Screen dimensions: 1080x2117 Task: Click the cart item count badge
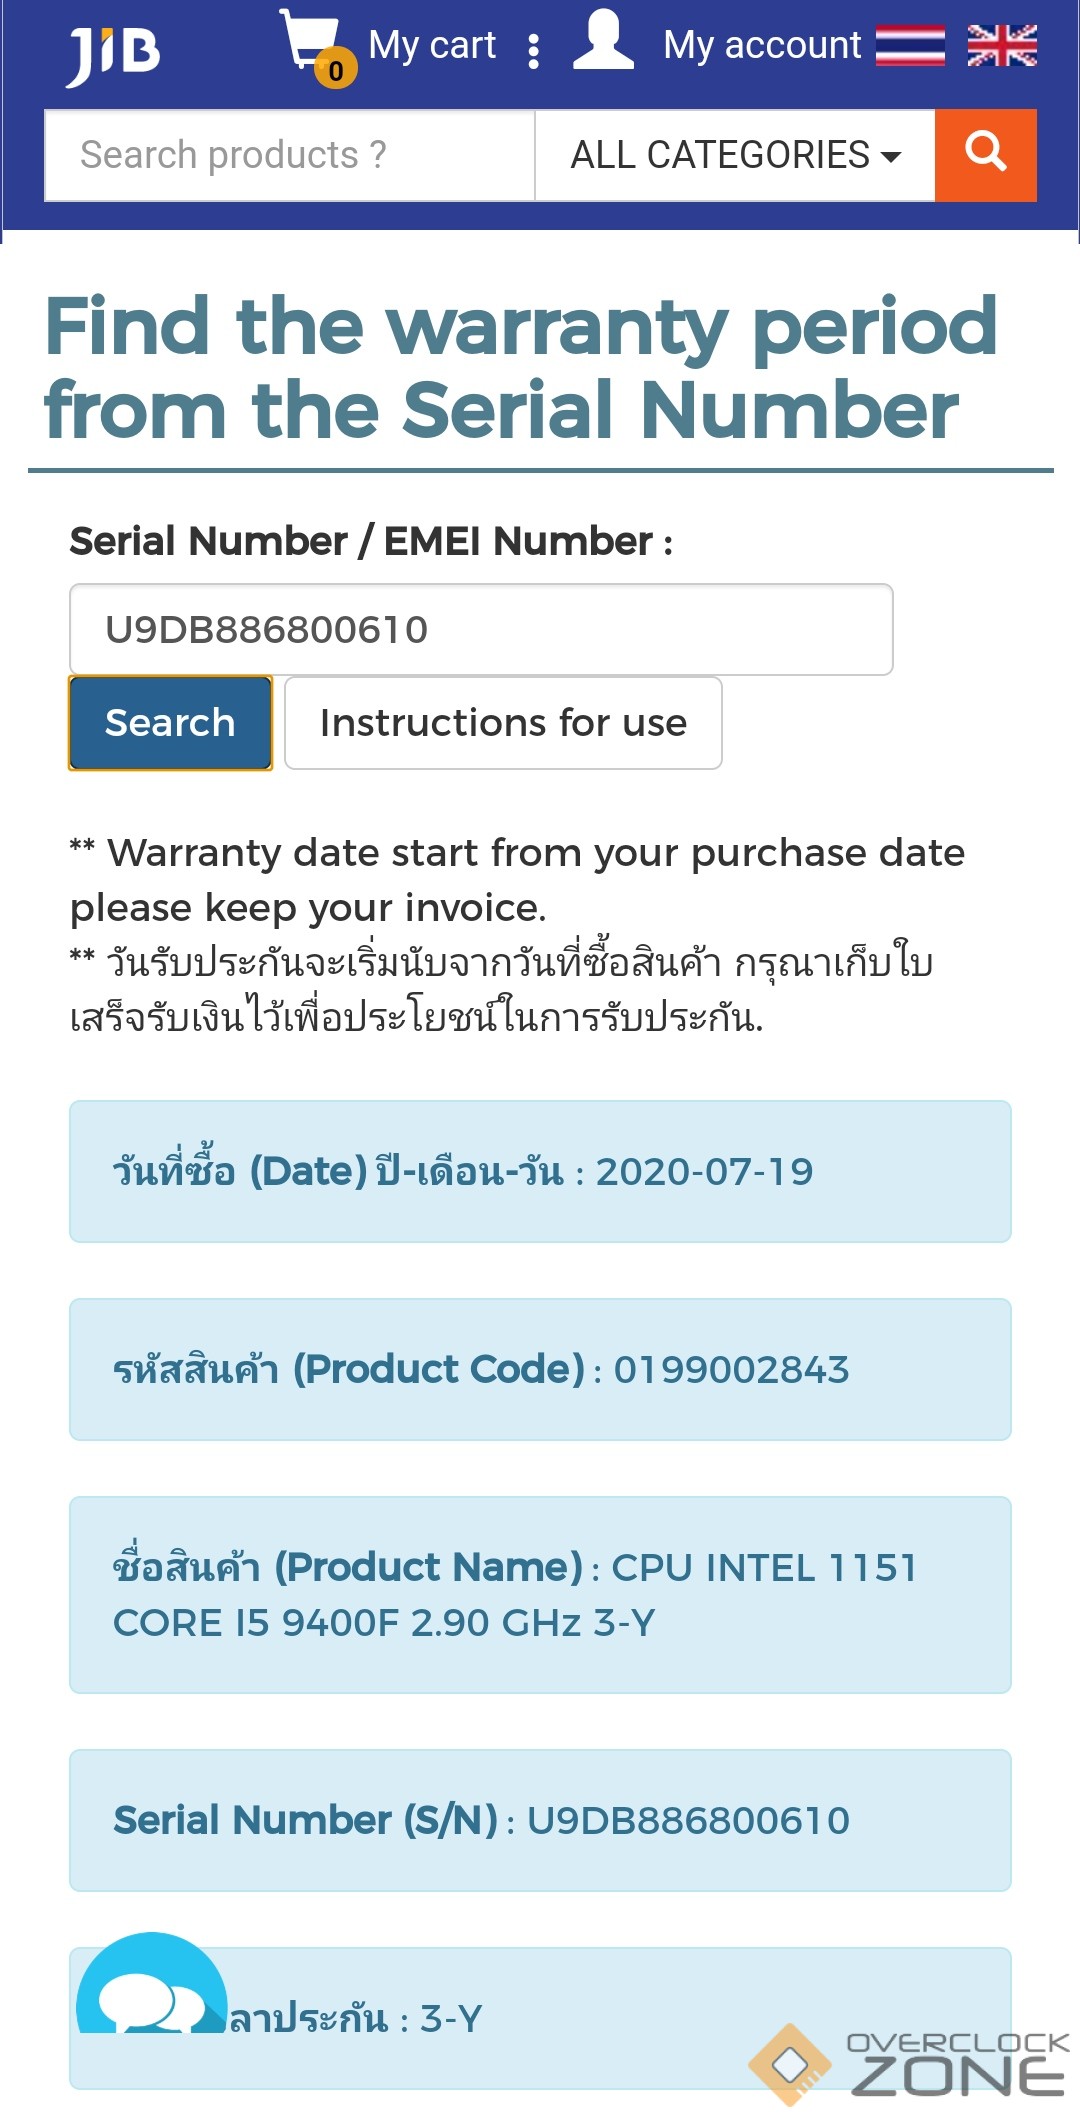(336, 70)
